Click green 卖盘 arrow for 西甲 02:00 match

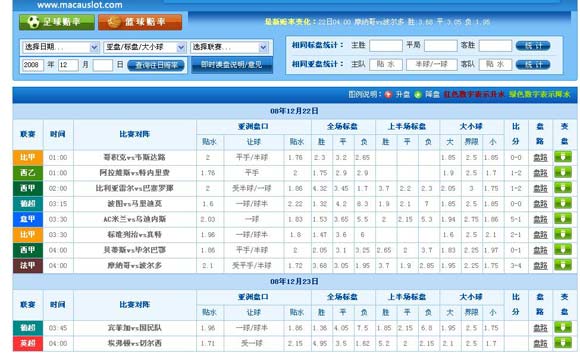coord(563,188)
